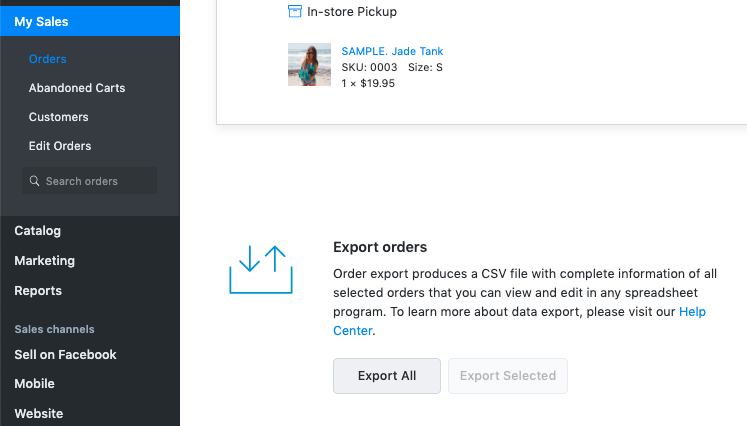Go to Orders in the sidebar
747x426 pixels.
pyautogui.click(x=48, y=59)
